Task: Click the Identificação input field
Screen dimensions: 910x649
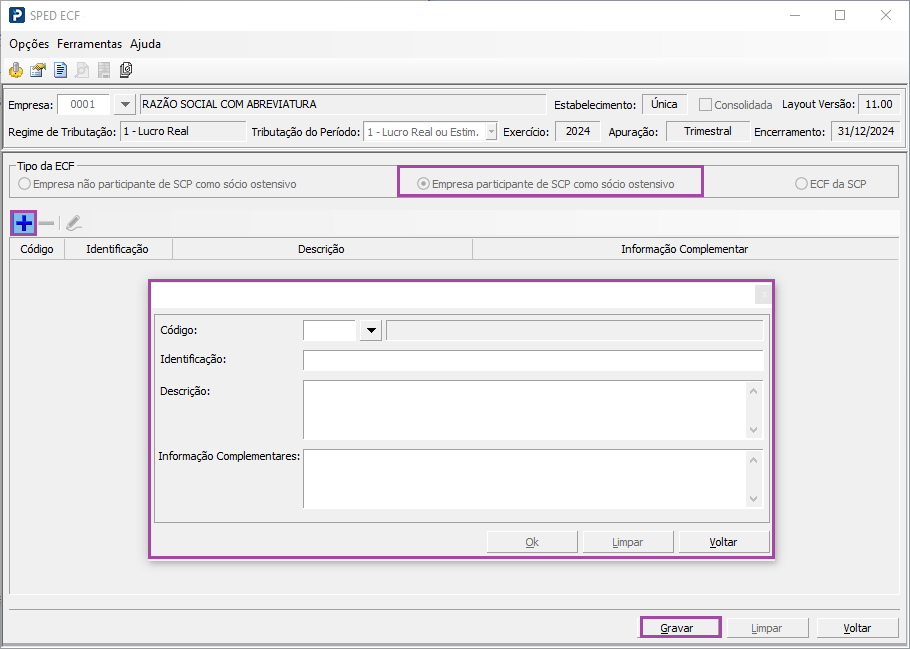Action: [x=533, y=359]
